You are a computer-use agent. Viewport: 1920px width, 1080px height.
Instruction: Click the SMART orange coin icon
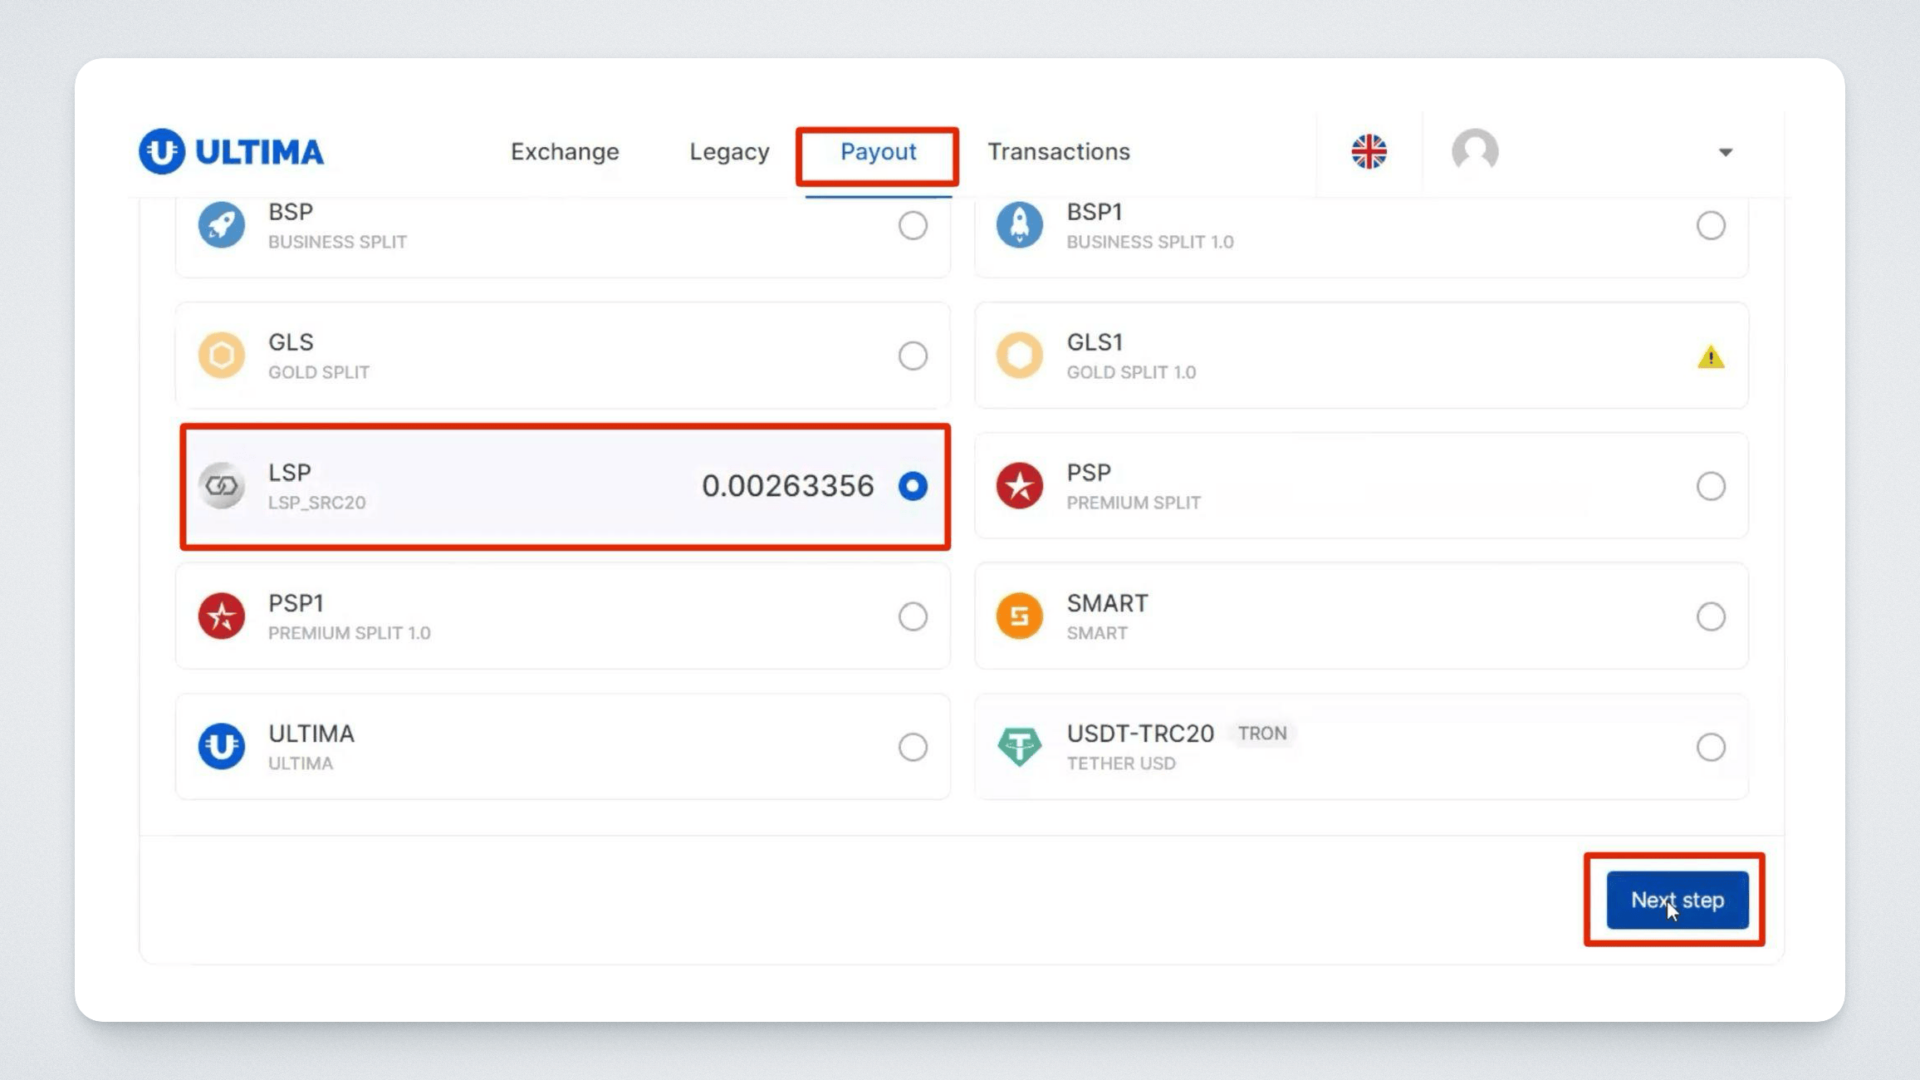[1019, 616]
